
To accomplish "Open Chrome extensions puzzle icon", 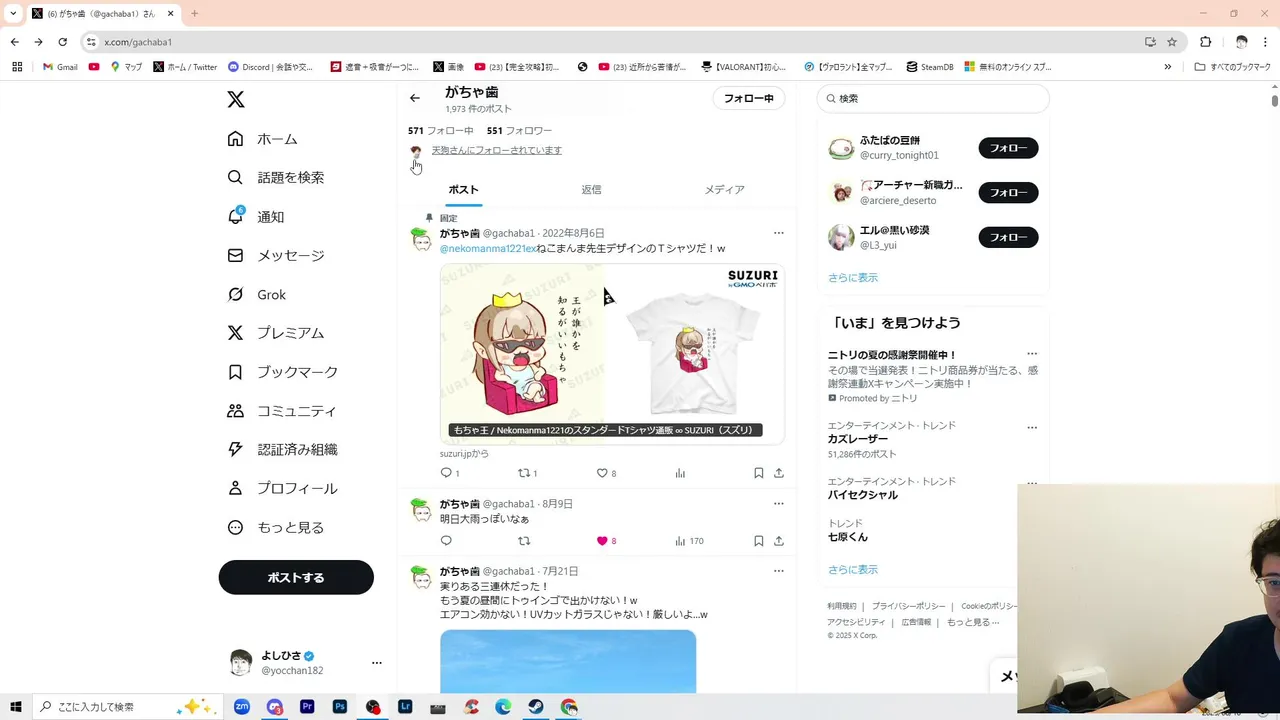I will (1205, 42).
